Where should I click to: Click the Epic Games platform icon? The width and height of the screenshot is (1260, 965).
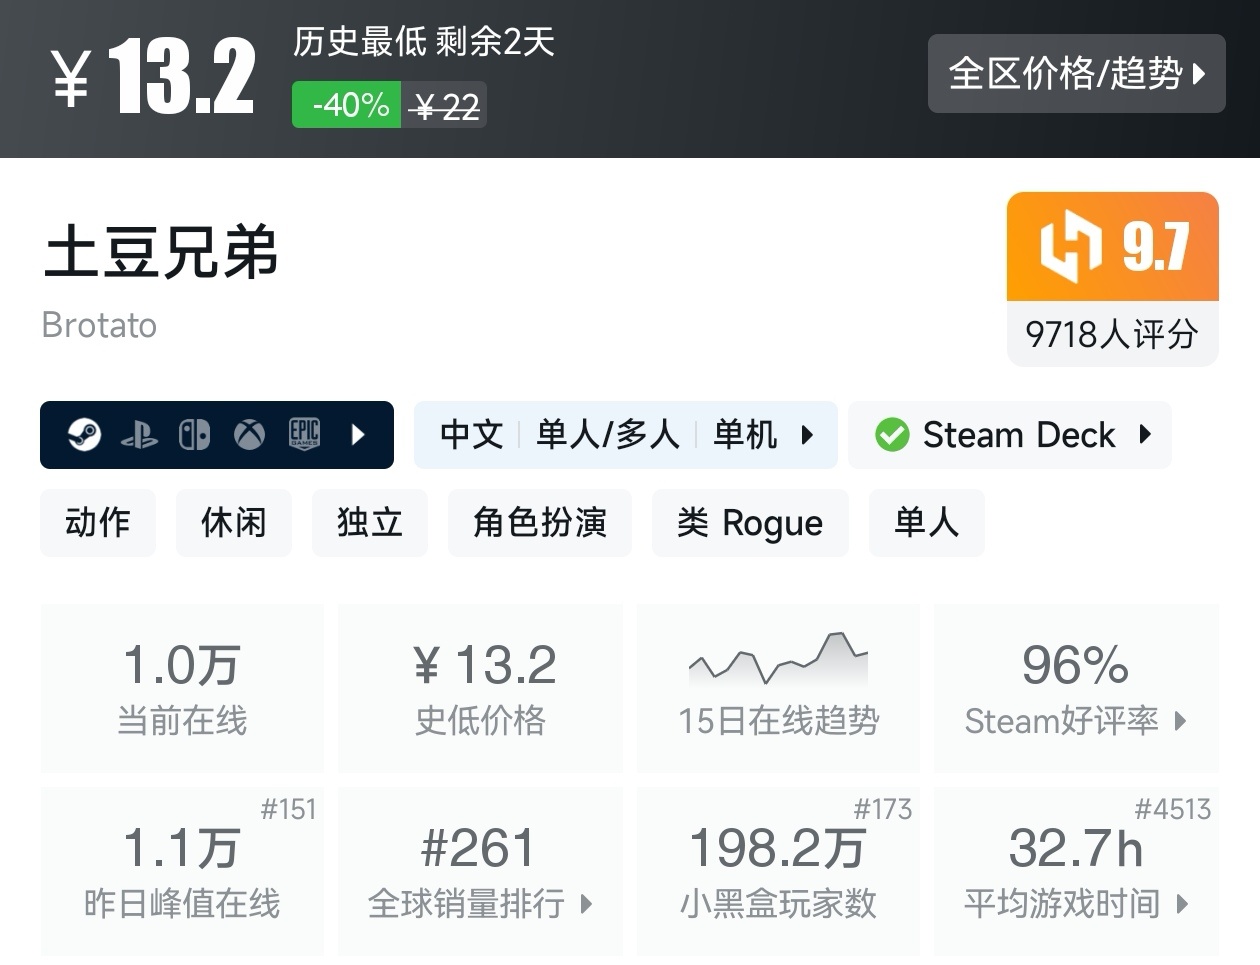[304, 434]
